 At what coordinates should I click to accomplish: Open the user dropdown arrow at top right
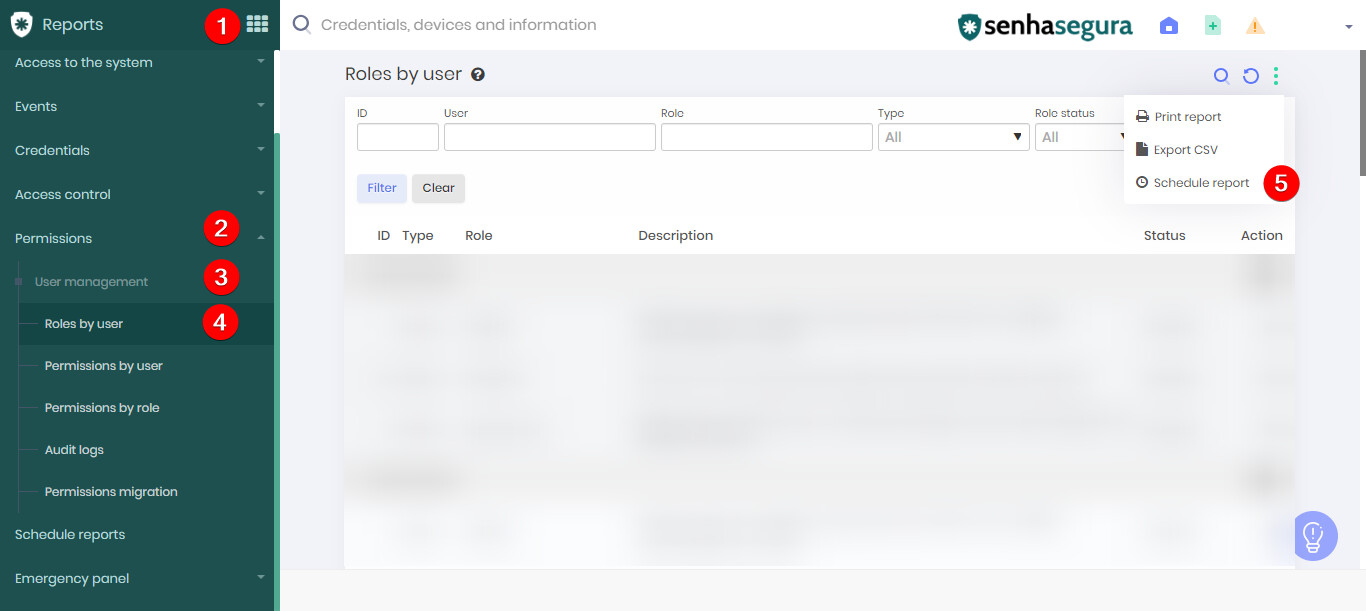1349,28
